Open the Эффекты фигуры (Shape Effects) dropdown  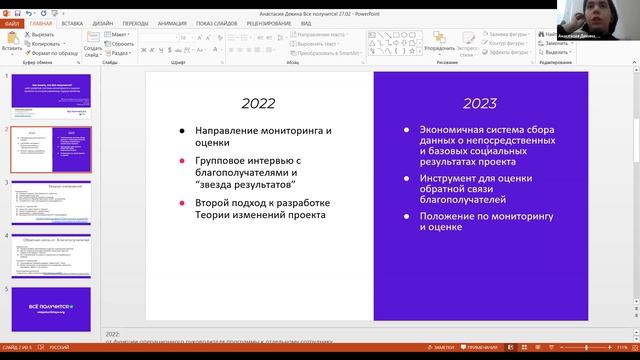[506, 52]
